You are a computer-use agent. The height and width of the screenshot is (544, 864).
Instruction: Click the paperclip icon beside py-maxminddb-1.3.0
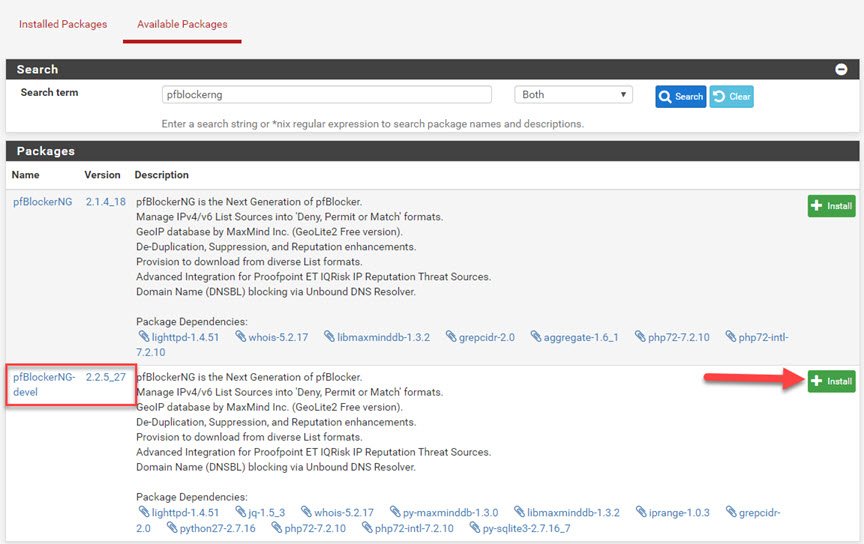point(395,511)
